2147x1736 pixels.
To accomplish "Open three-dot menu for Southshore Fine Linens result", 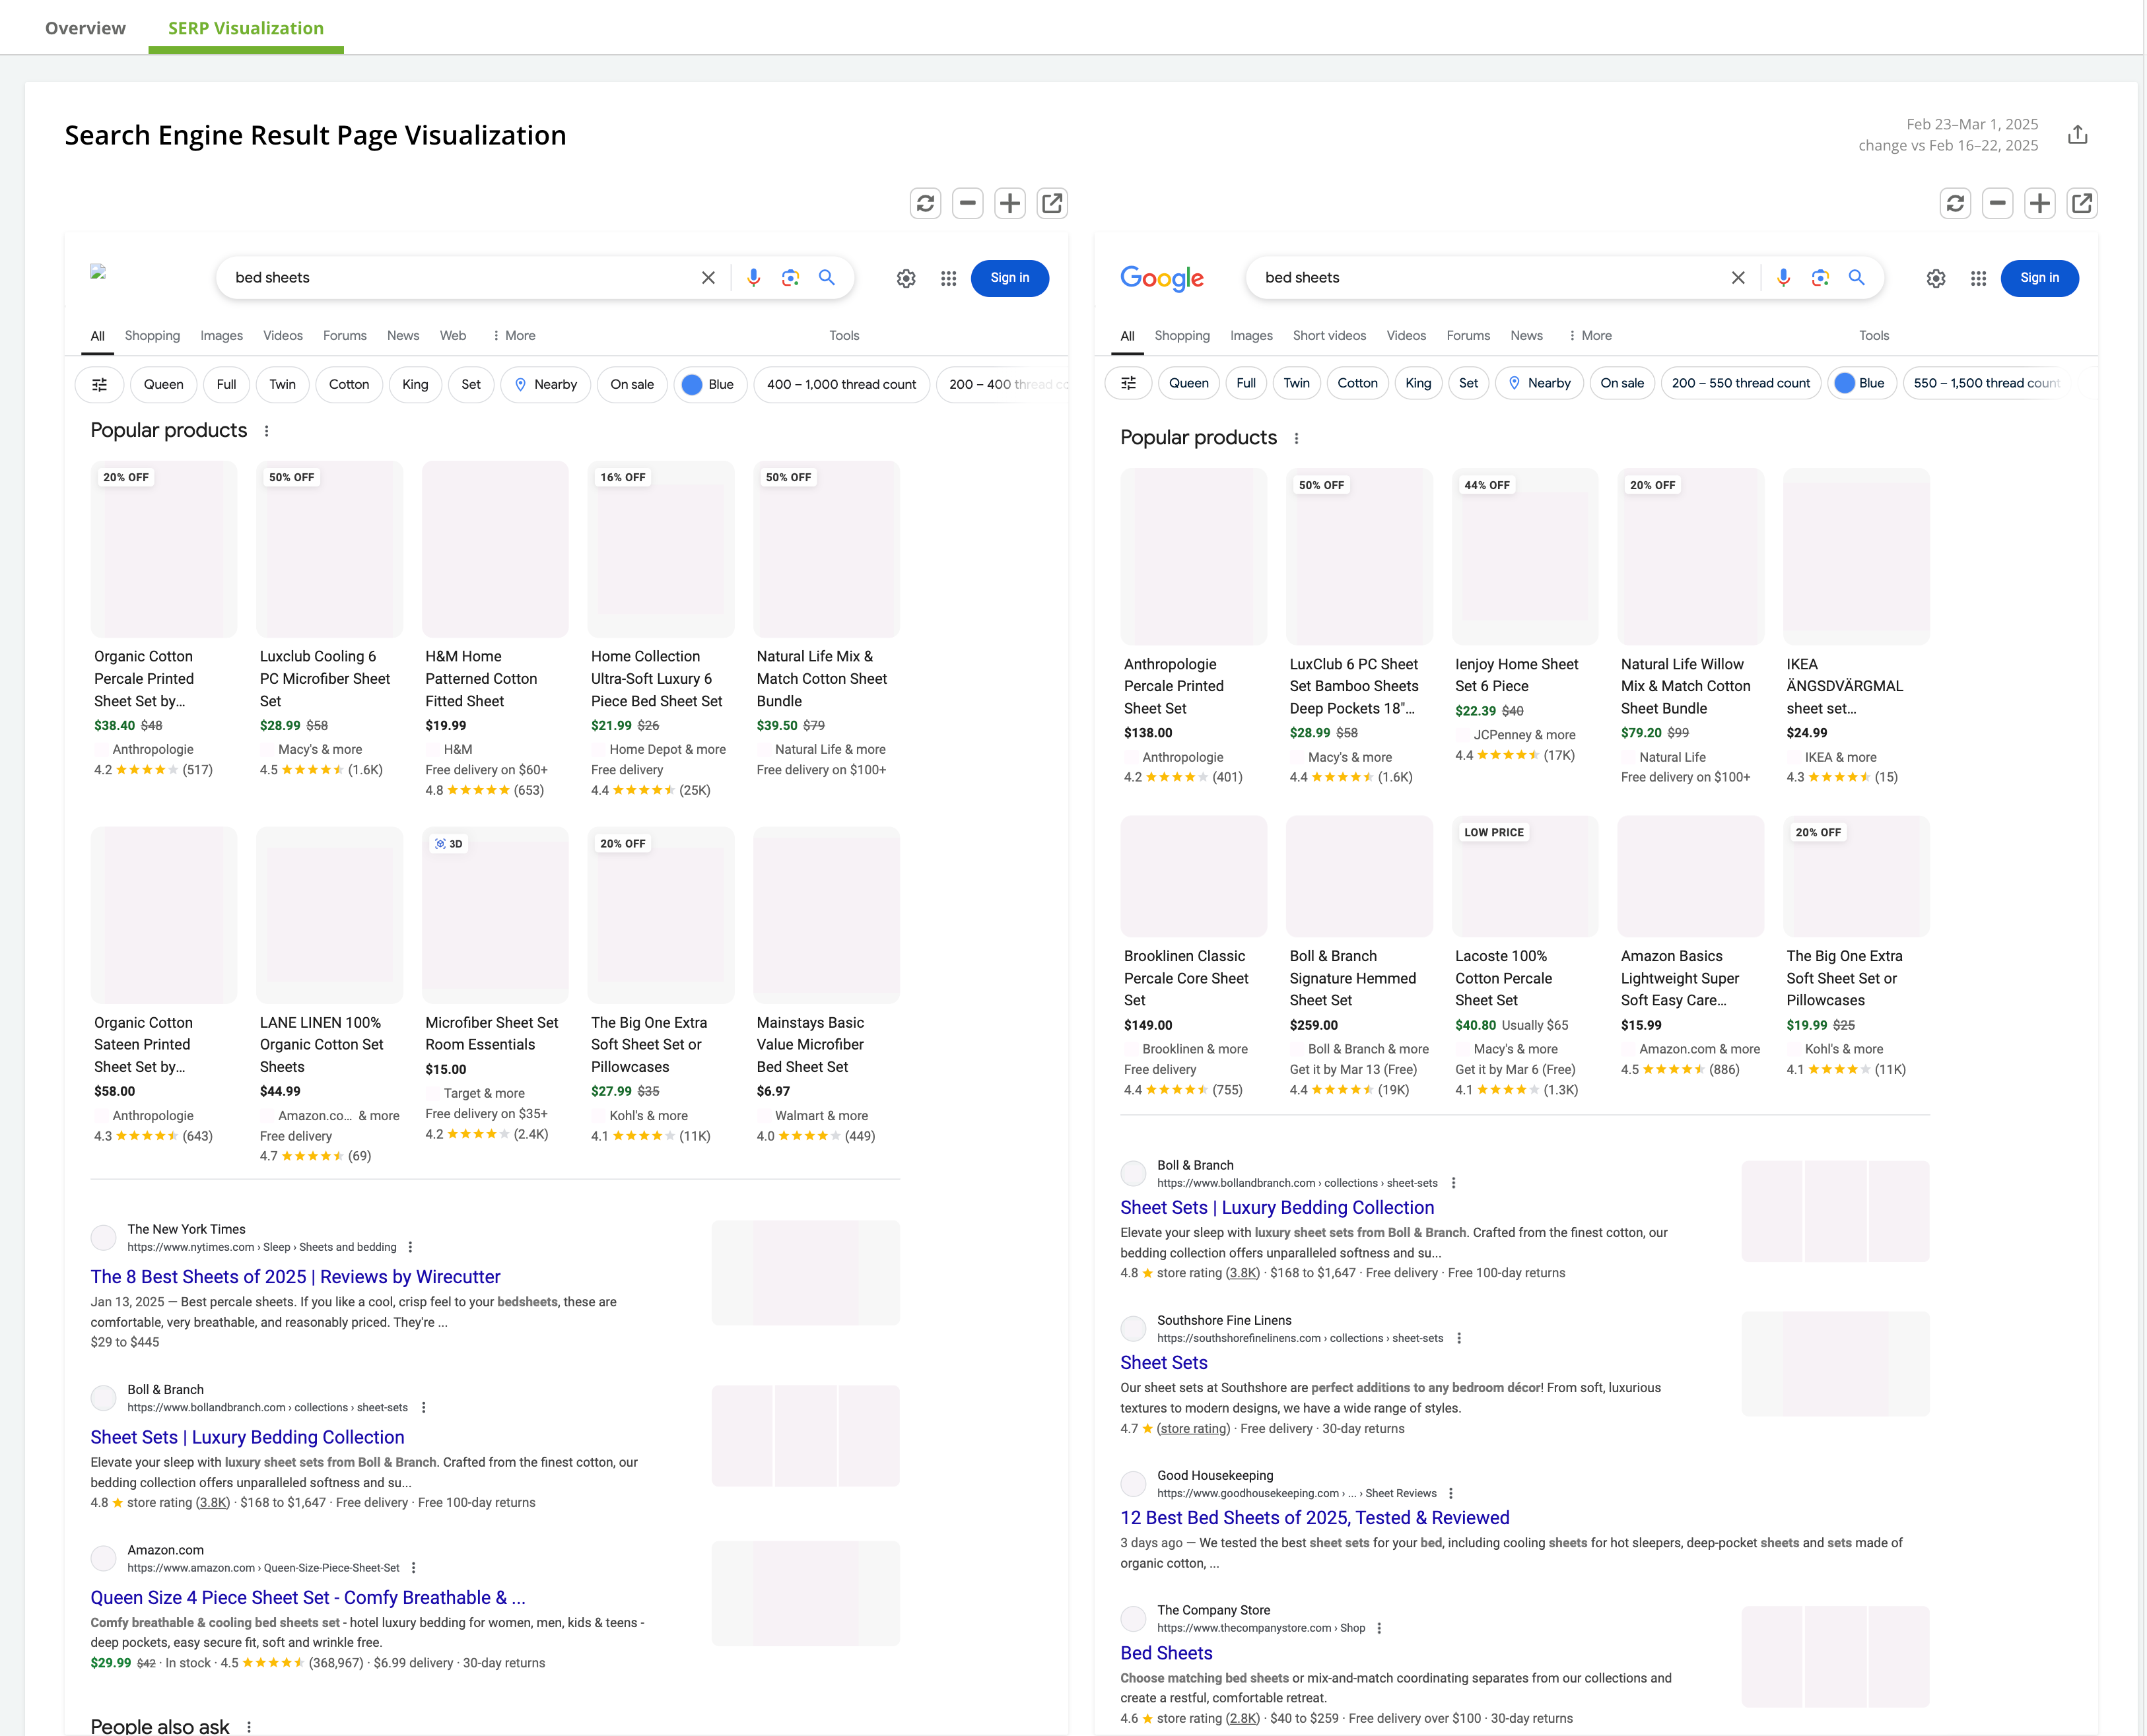I will pyautogui.click(x=1459, y=1339).
